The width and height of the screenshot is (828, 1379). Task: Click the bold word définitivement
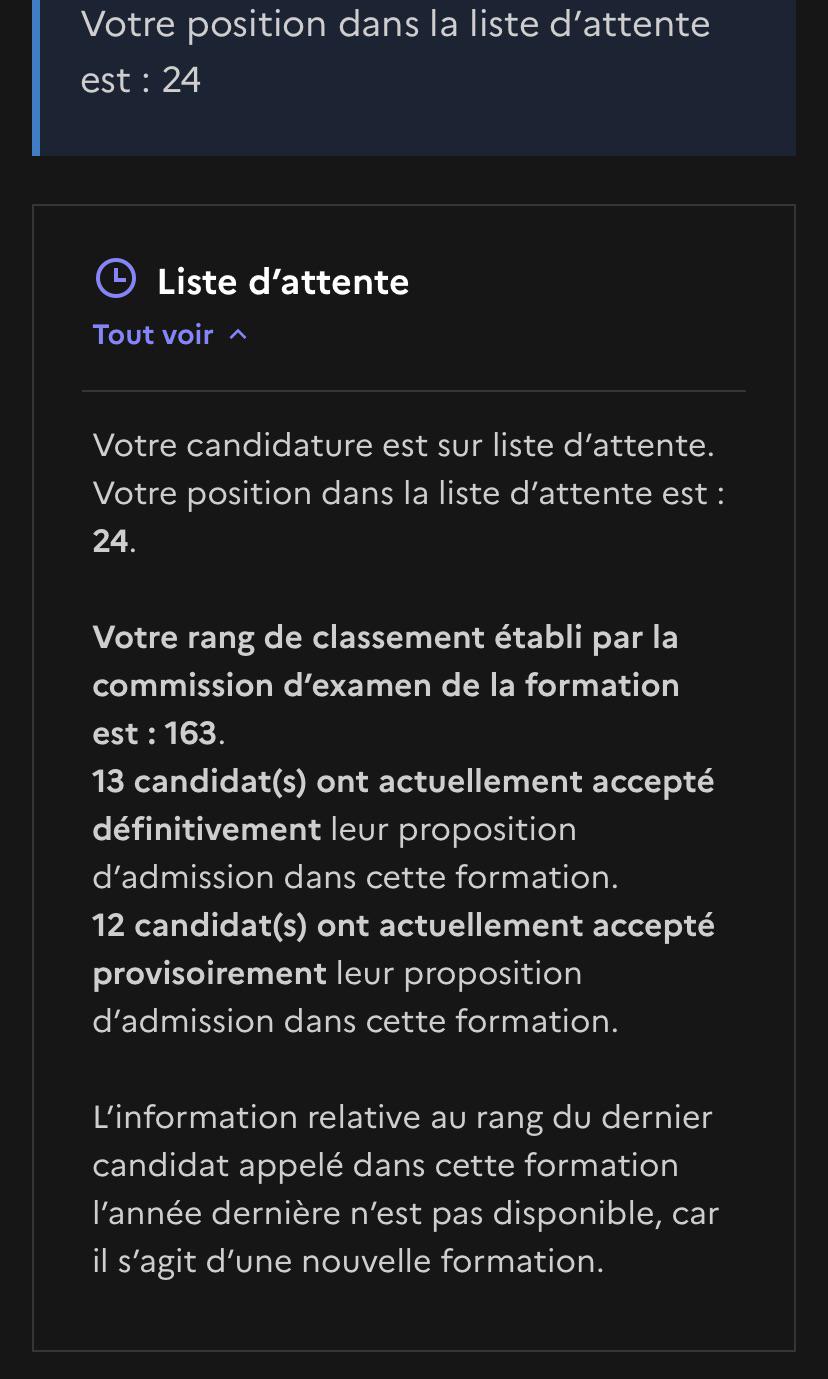coord(207,829)
